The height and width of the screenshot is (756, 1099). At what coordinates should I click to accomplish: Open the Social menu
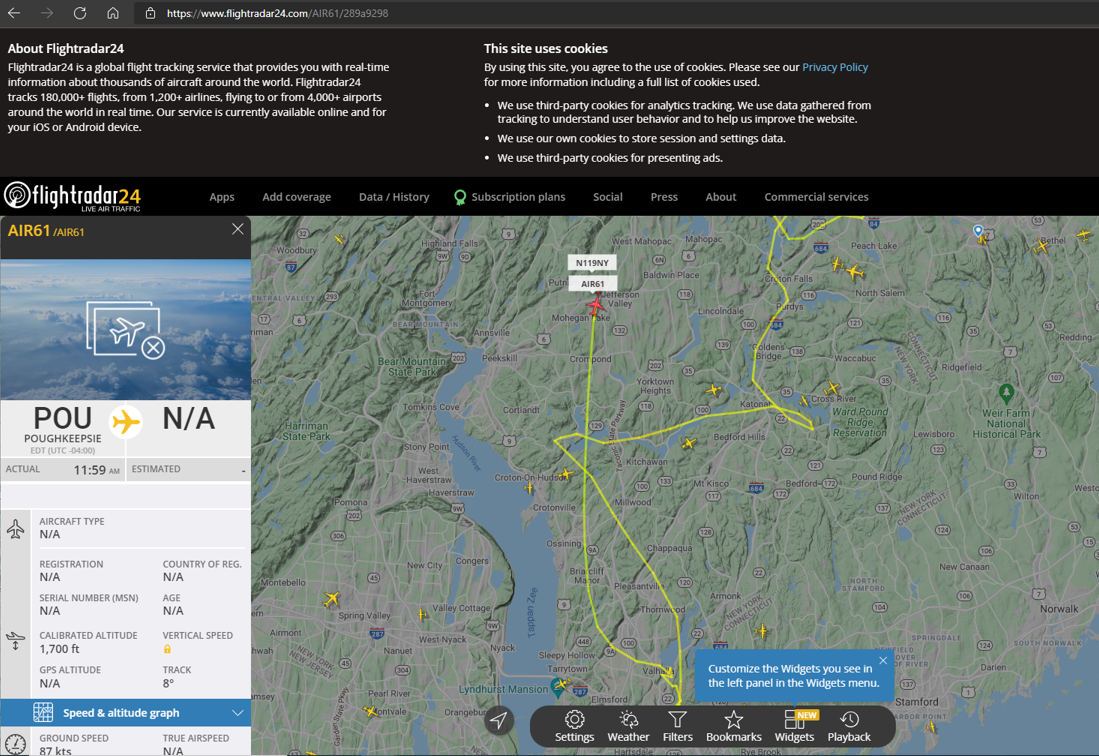tap(608, 197)
